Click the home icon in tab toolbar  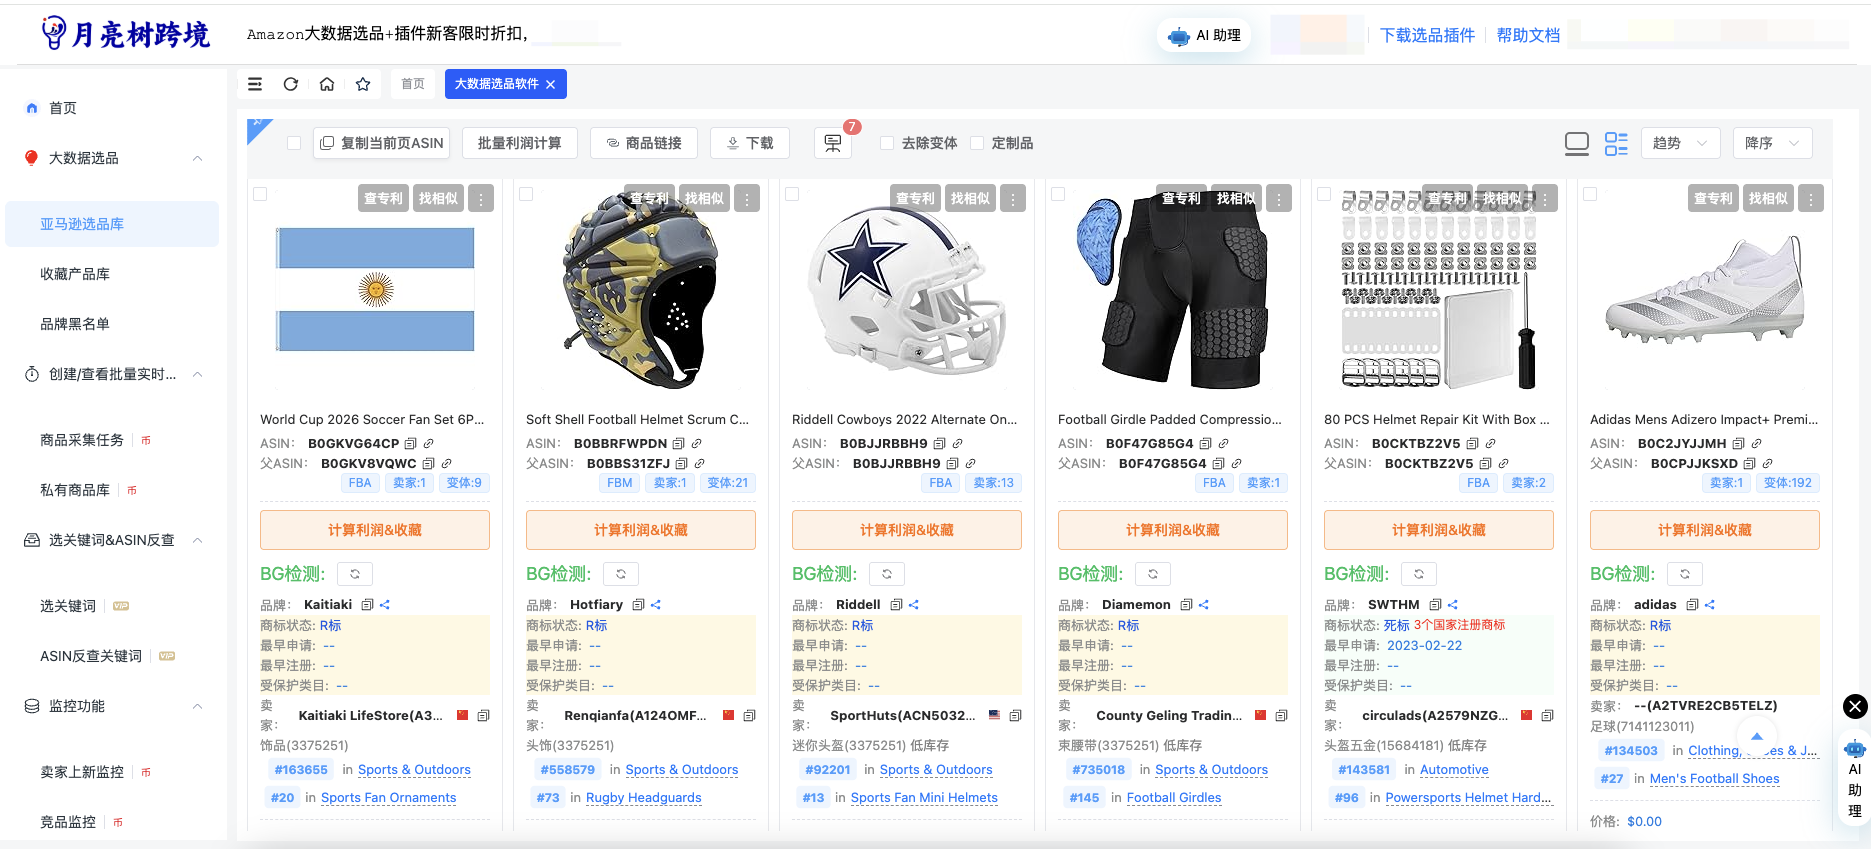pyautogui.click(x=327, y=84)
